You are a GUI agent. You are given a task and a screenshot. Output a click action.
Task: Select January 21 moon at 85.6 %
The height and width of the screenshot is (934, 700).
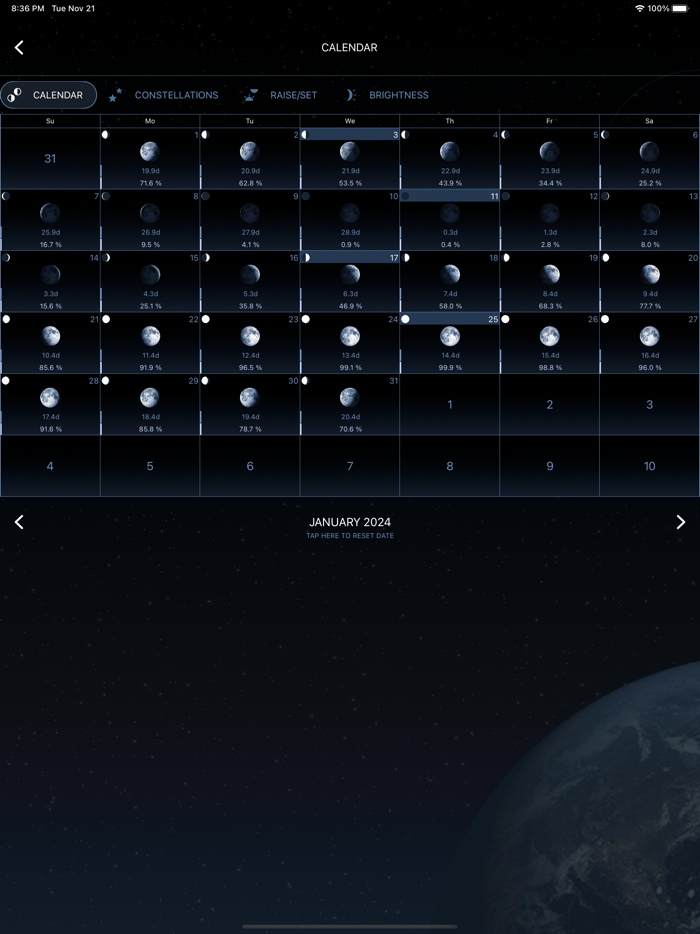50,343
